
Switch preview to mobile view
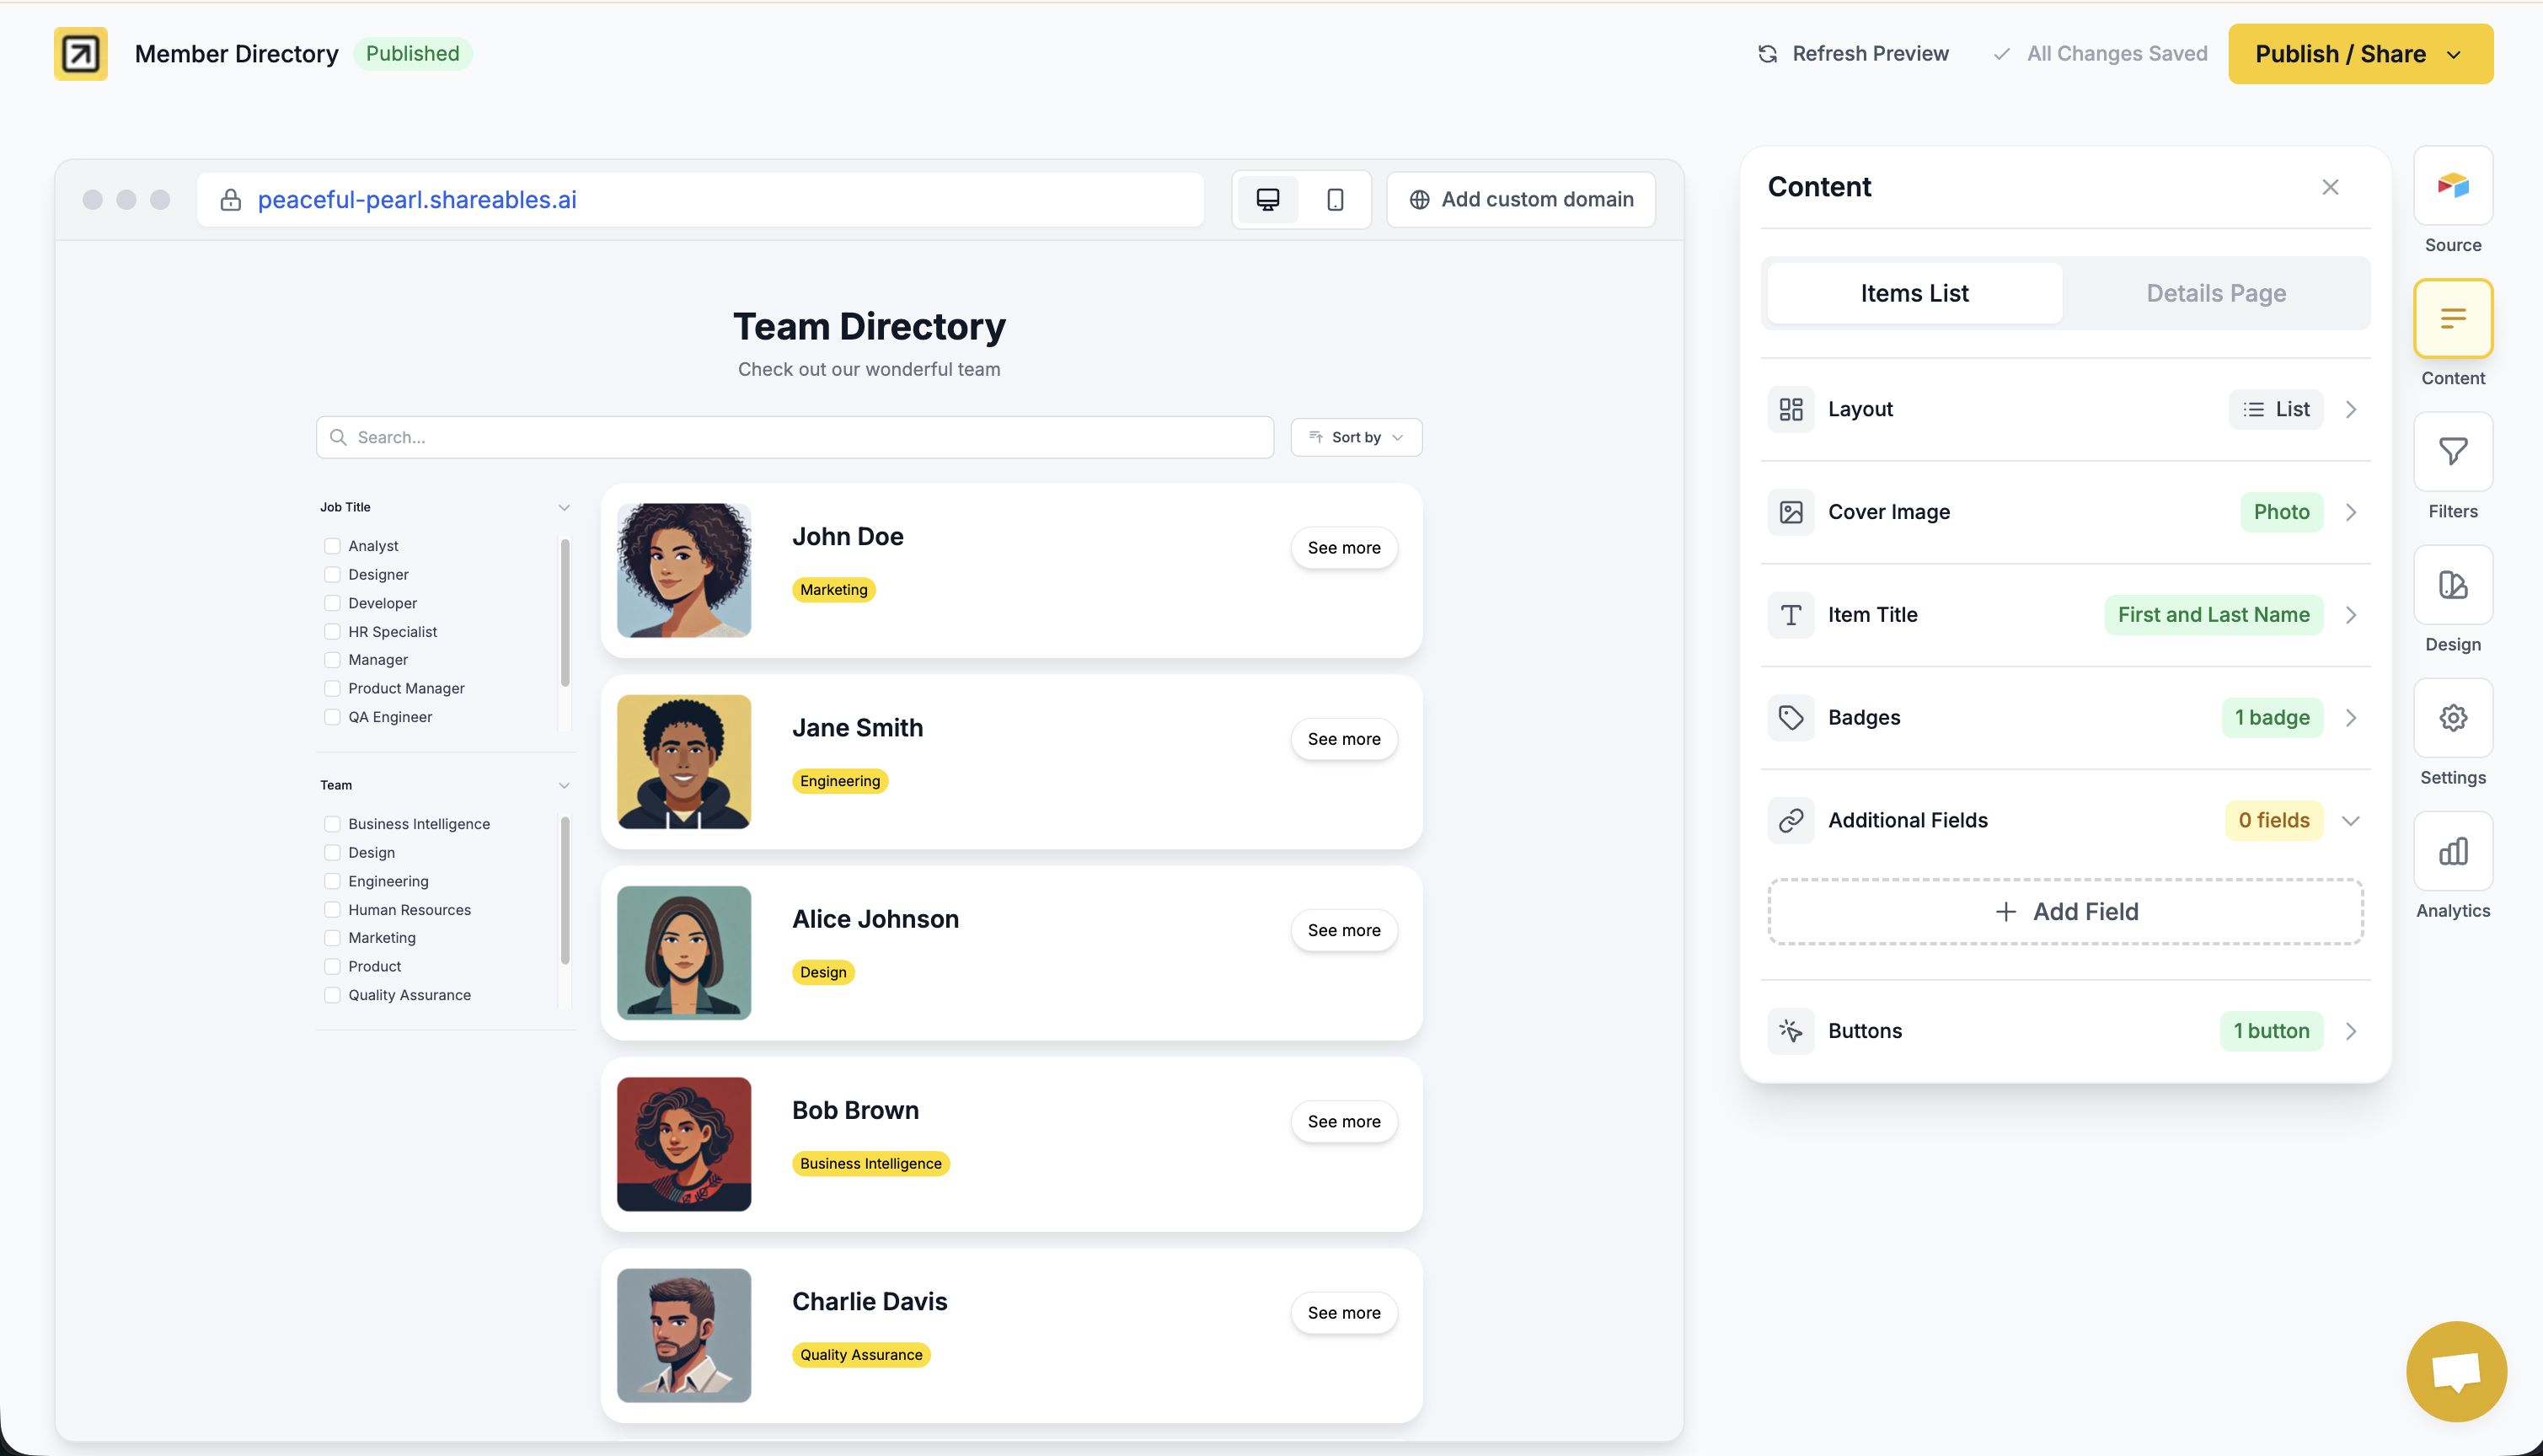(1335, 199)
